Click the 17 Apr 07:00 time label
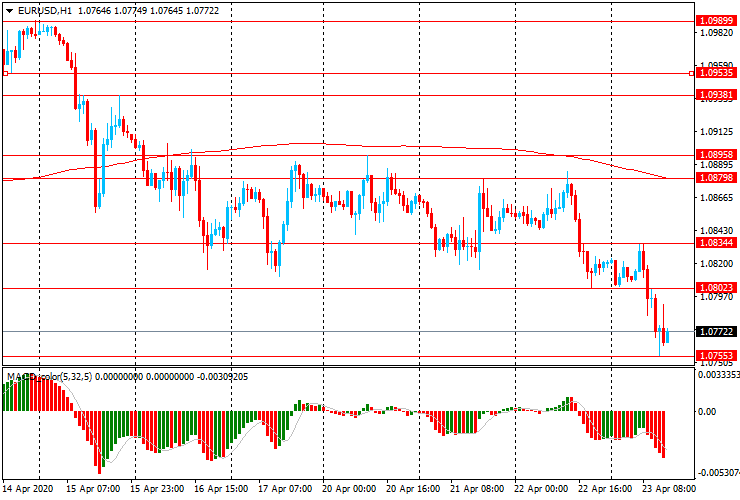This screenshot has width=740, height=500. (x=285, y=489)
